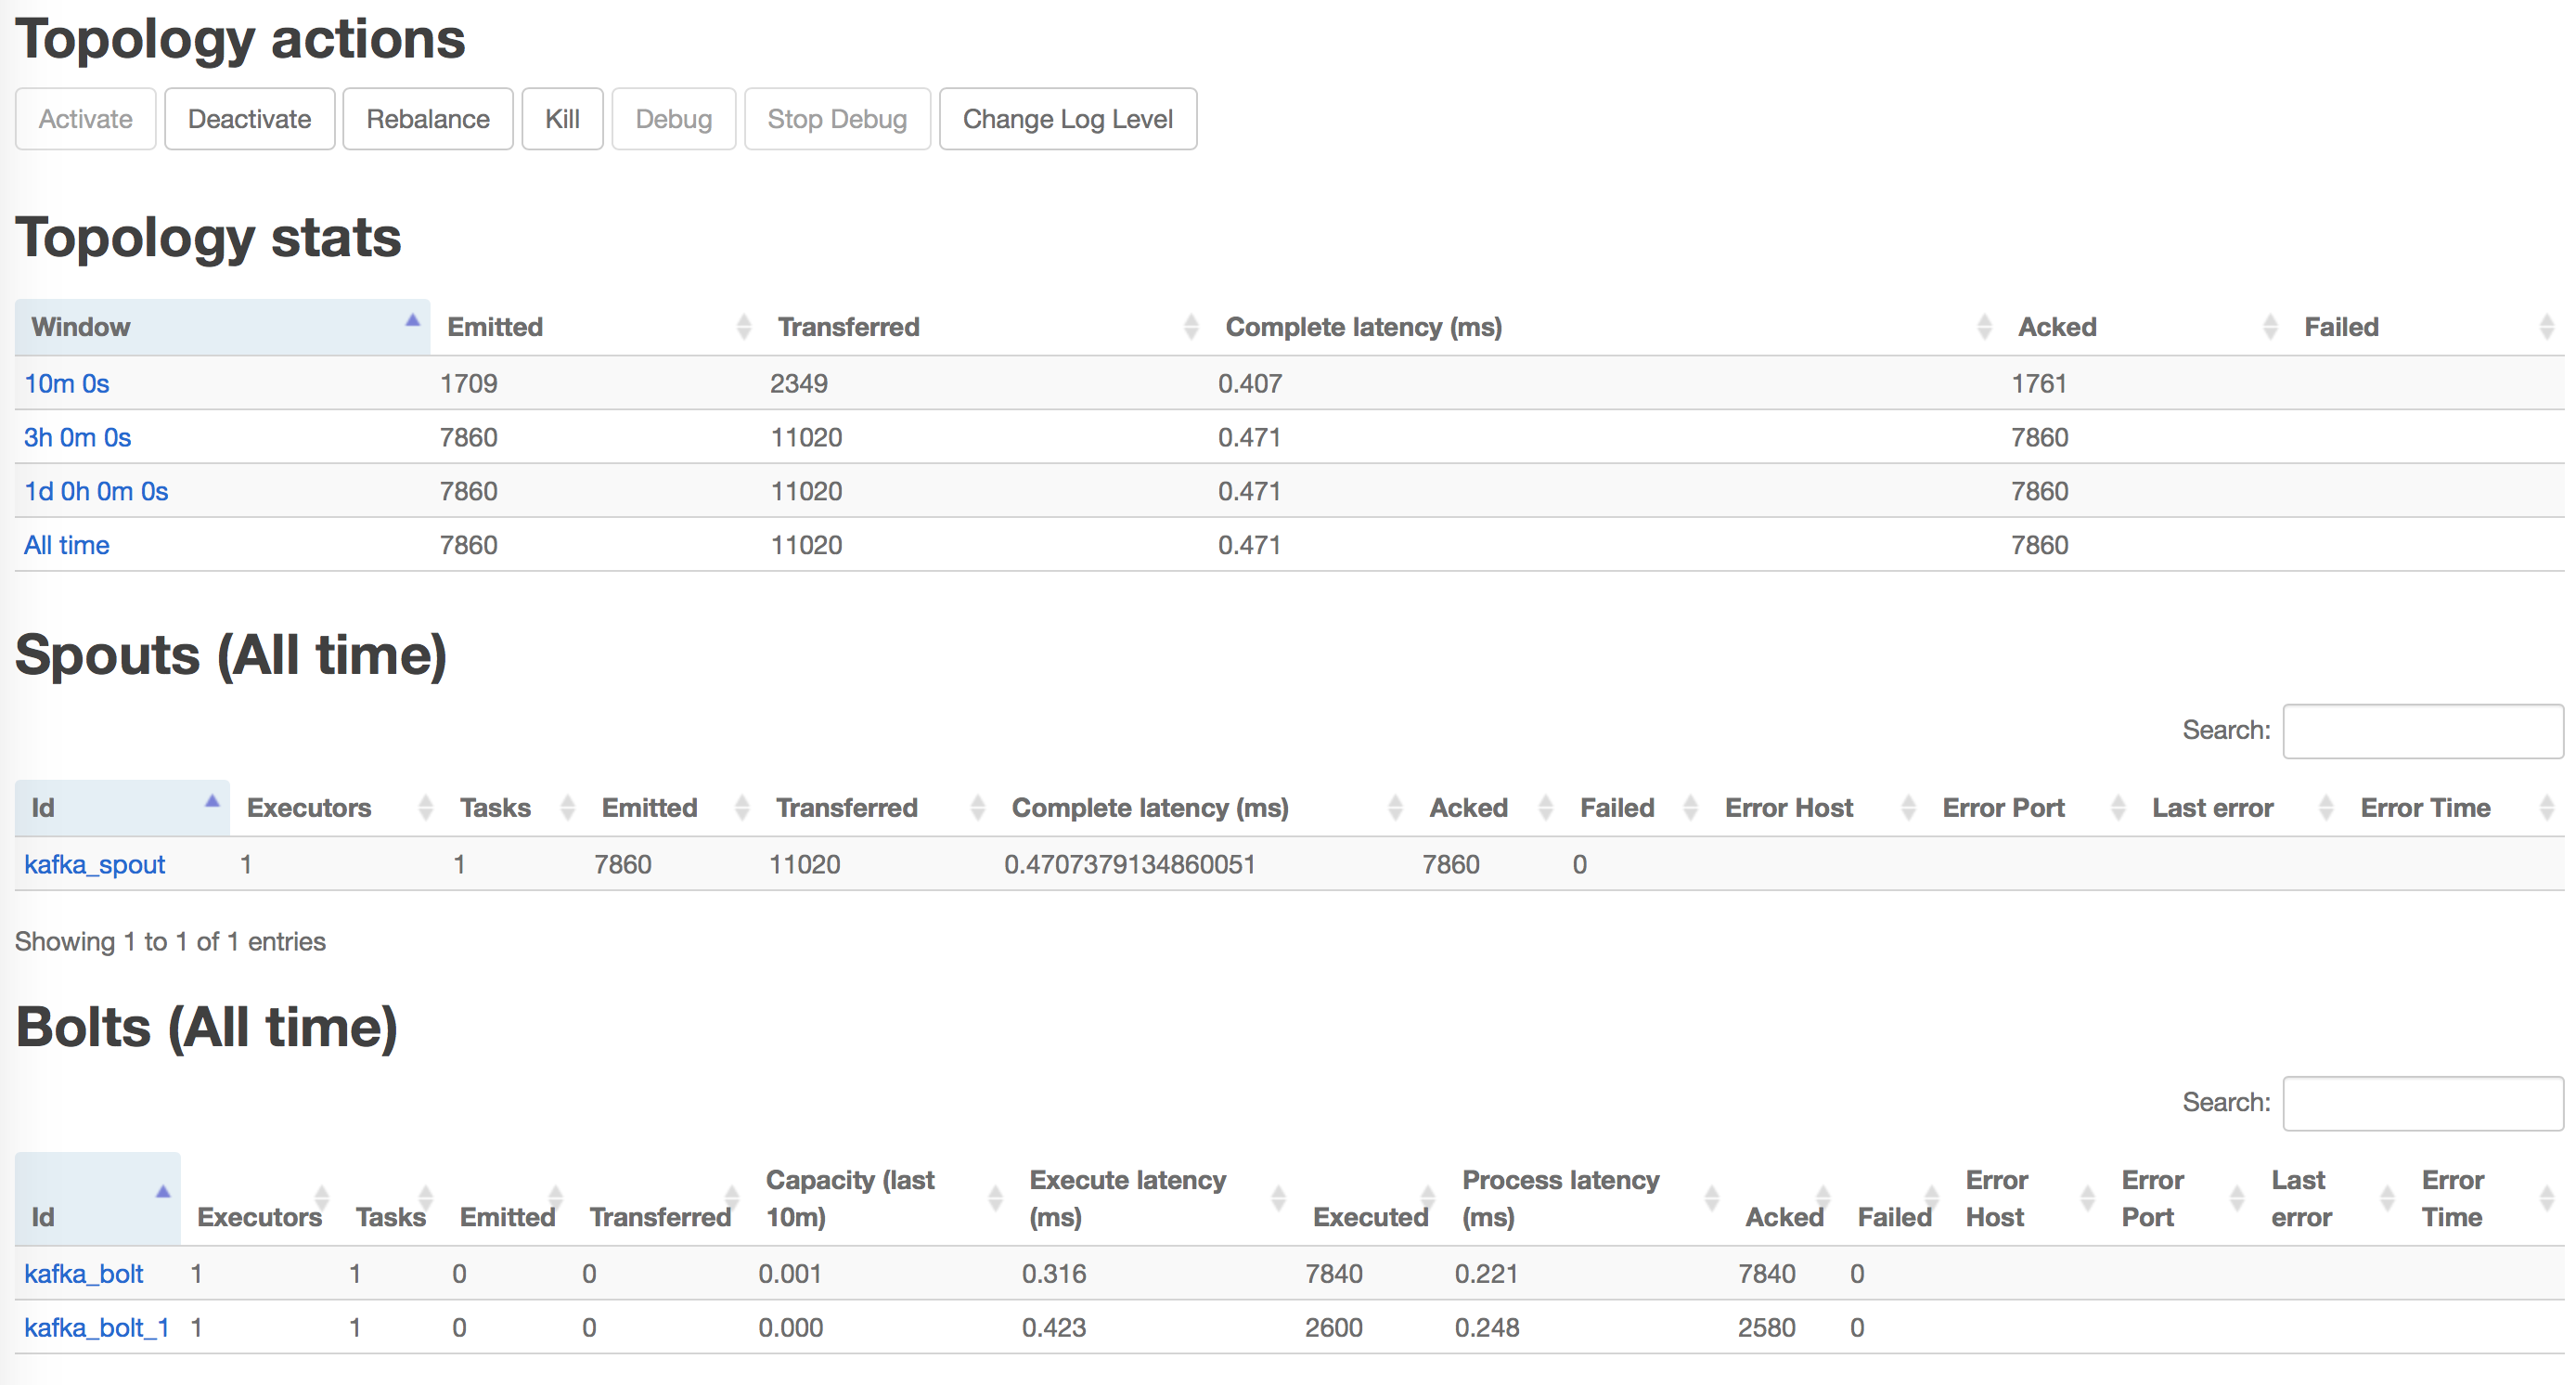Sort spouts by Executors column

coord(309,808)
